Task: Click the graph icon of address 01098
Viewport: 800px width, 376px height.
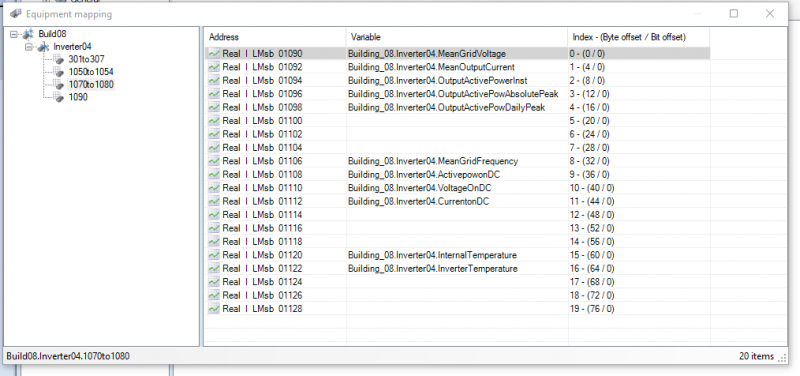Action: pyautogui.click(x=214, y=107)
